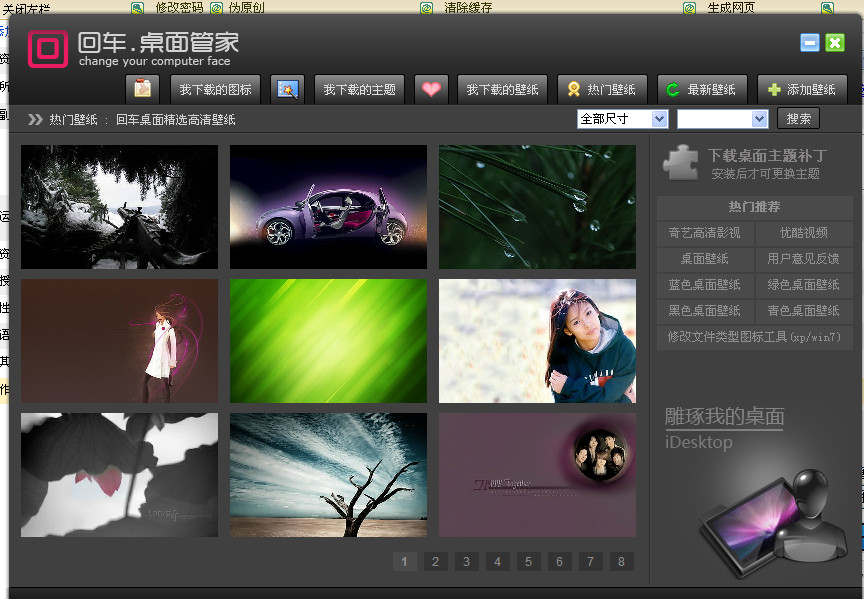Image resolution: width=864 pixels, height=599 pixels.
Task: Click the pink heart favorites icon
Action: click(x=431, y=88)
